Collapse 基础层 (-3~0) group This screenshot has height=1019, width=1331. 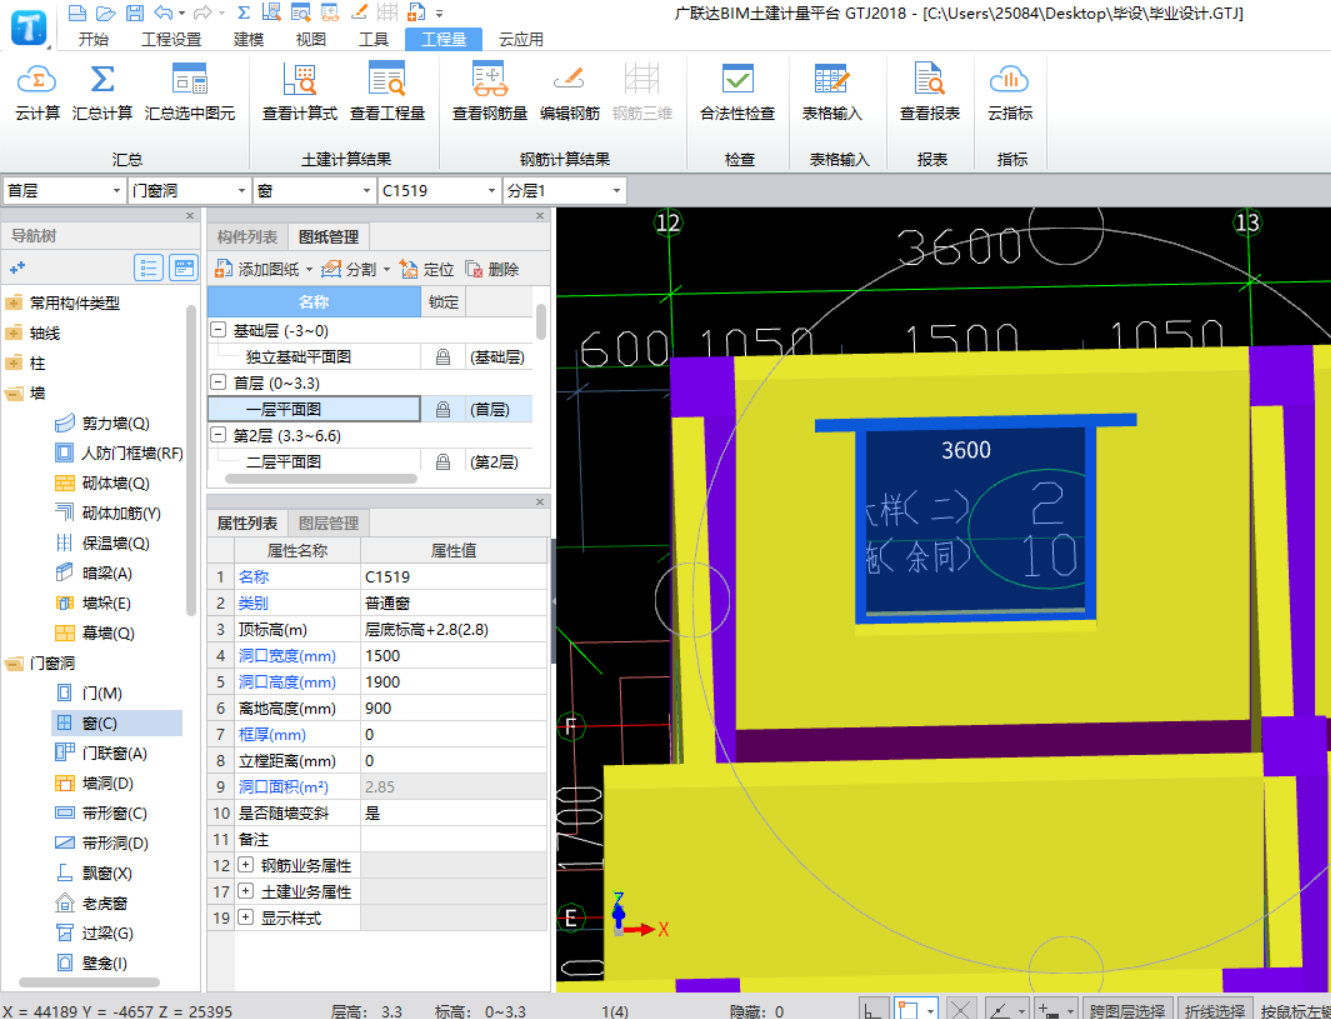click(218, 330)
